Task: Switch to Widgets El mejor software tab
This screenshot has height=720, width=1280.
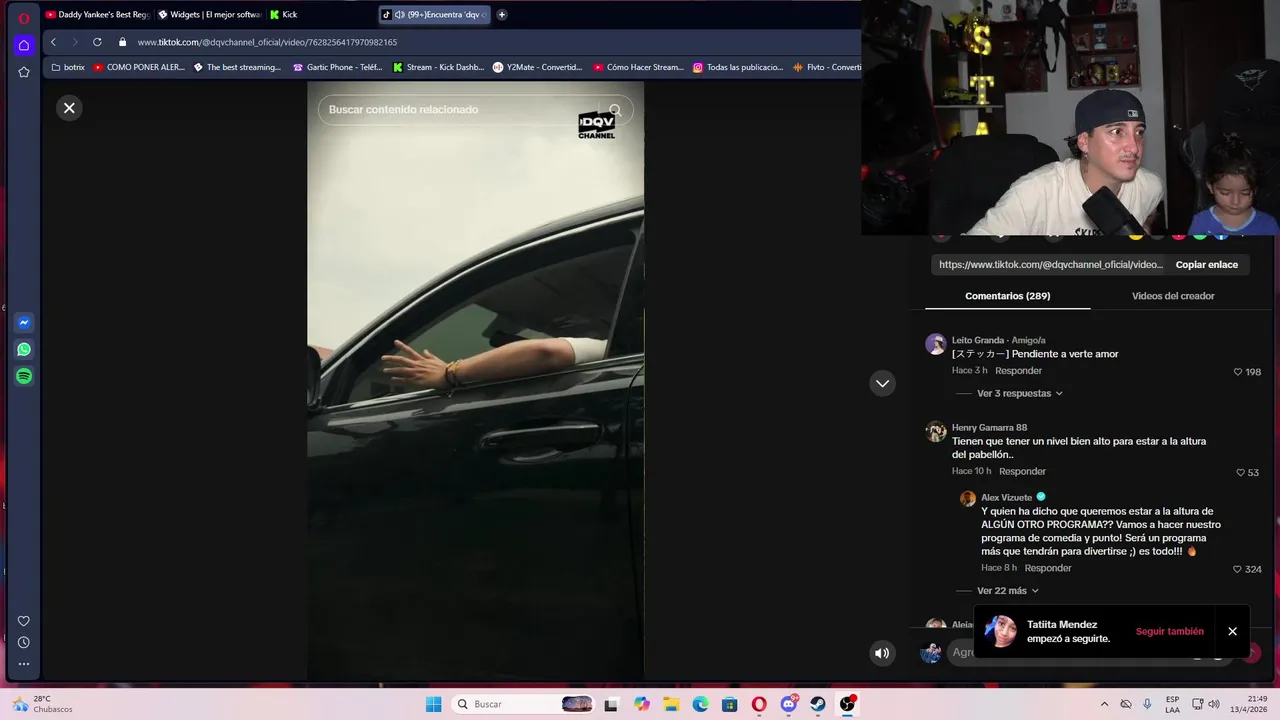Action: 210,15
